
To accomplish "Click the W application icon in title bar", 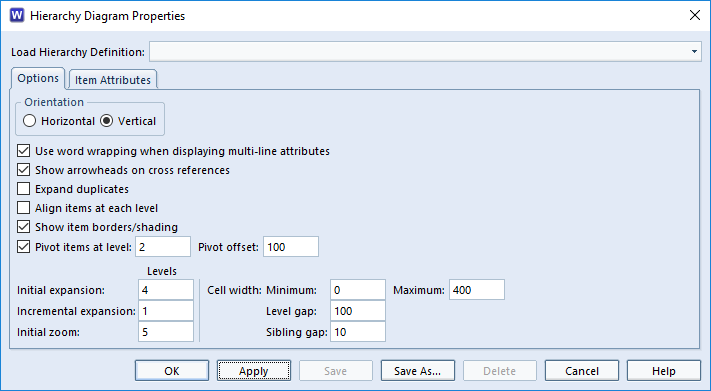I will pos(17,15).
